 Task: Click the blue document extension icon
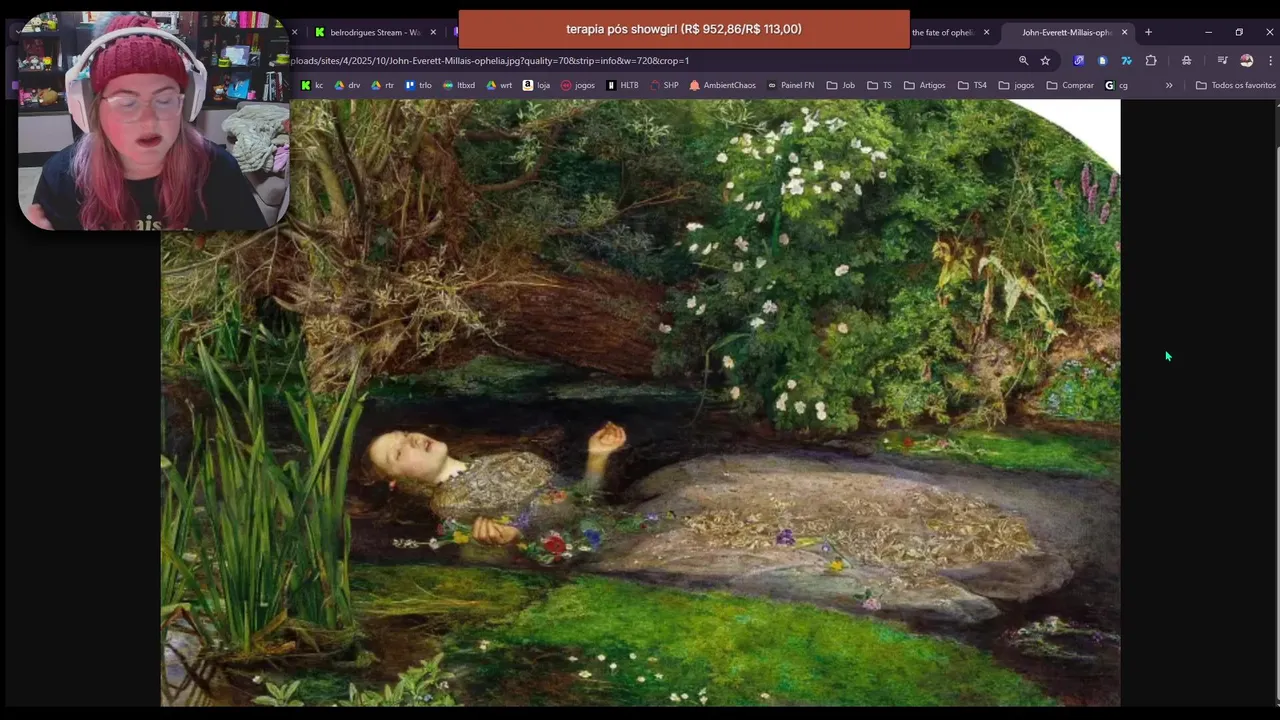(1102, 60)
